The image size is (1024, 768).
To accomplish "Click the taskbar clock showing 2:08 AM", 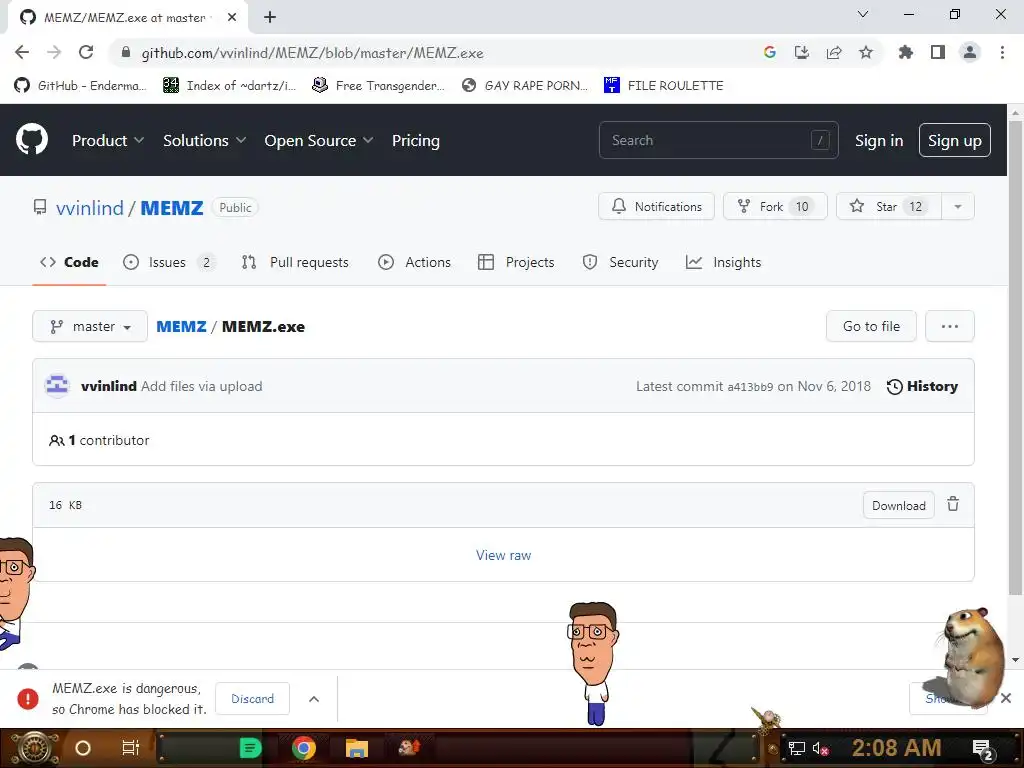I will [x=896, y=748].
